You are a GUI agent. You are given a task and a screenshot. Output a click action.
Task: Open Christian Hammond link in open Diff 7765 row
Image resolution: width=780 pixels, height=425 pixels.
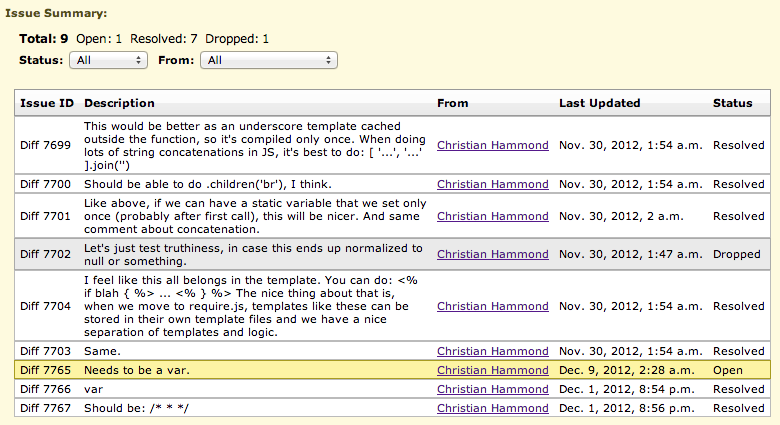492,370
